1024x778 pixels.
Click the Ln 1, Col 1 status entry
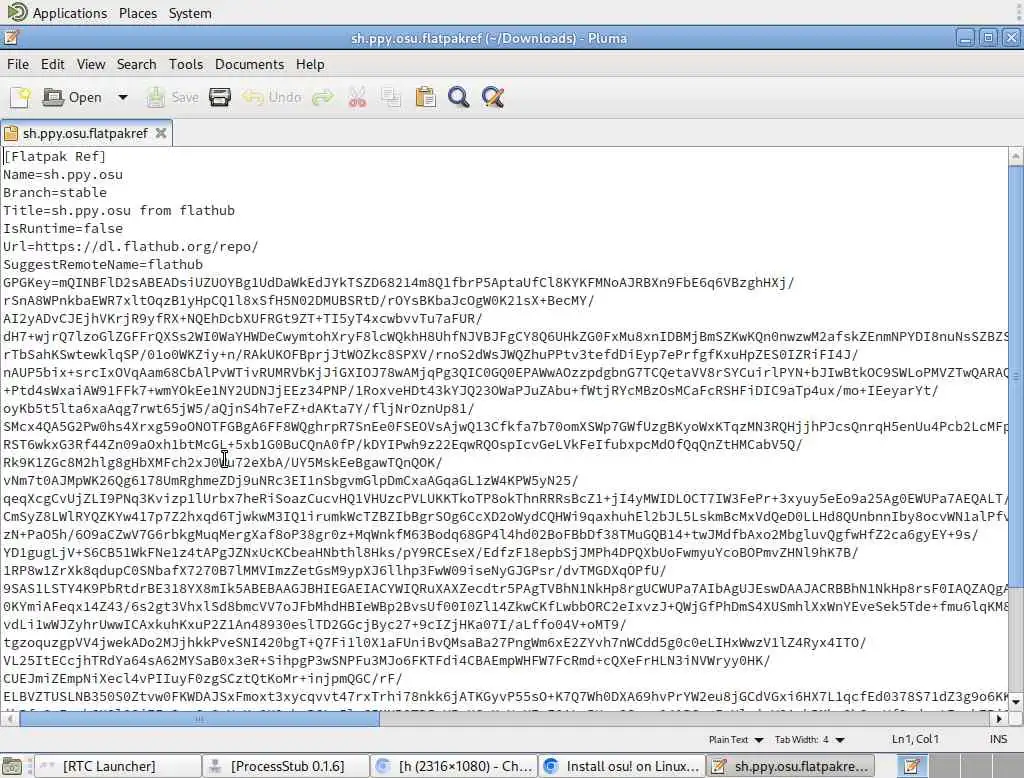915,739
